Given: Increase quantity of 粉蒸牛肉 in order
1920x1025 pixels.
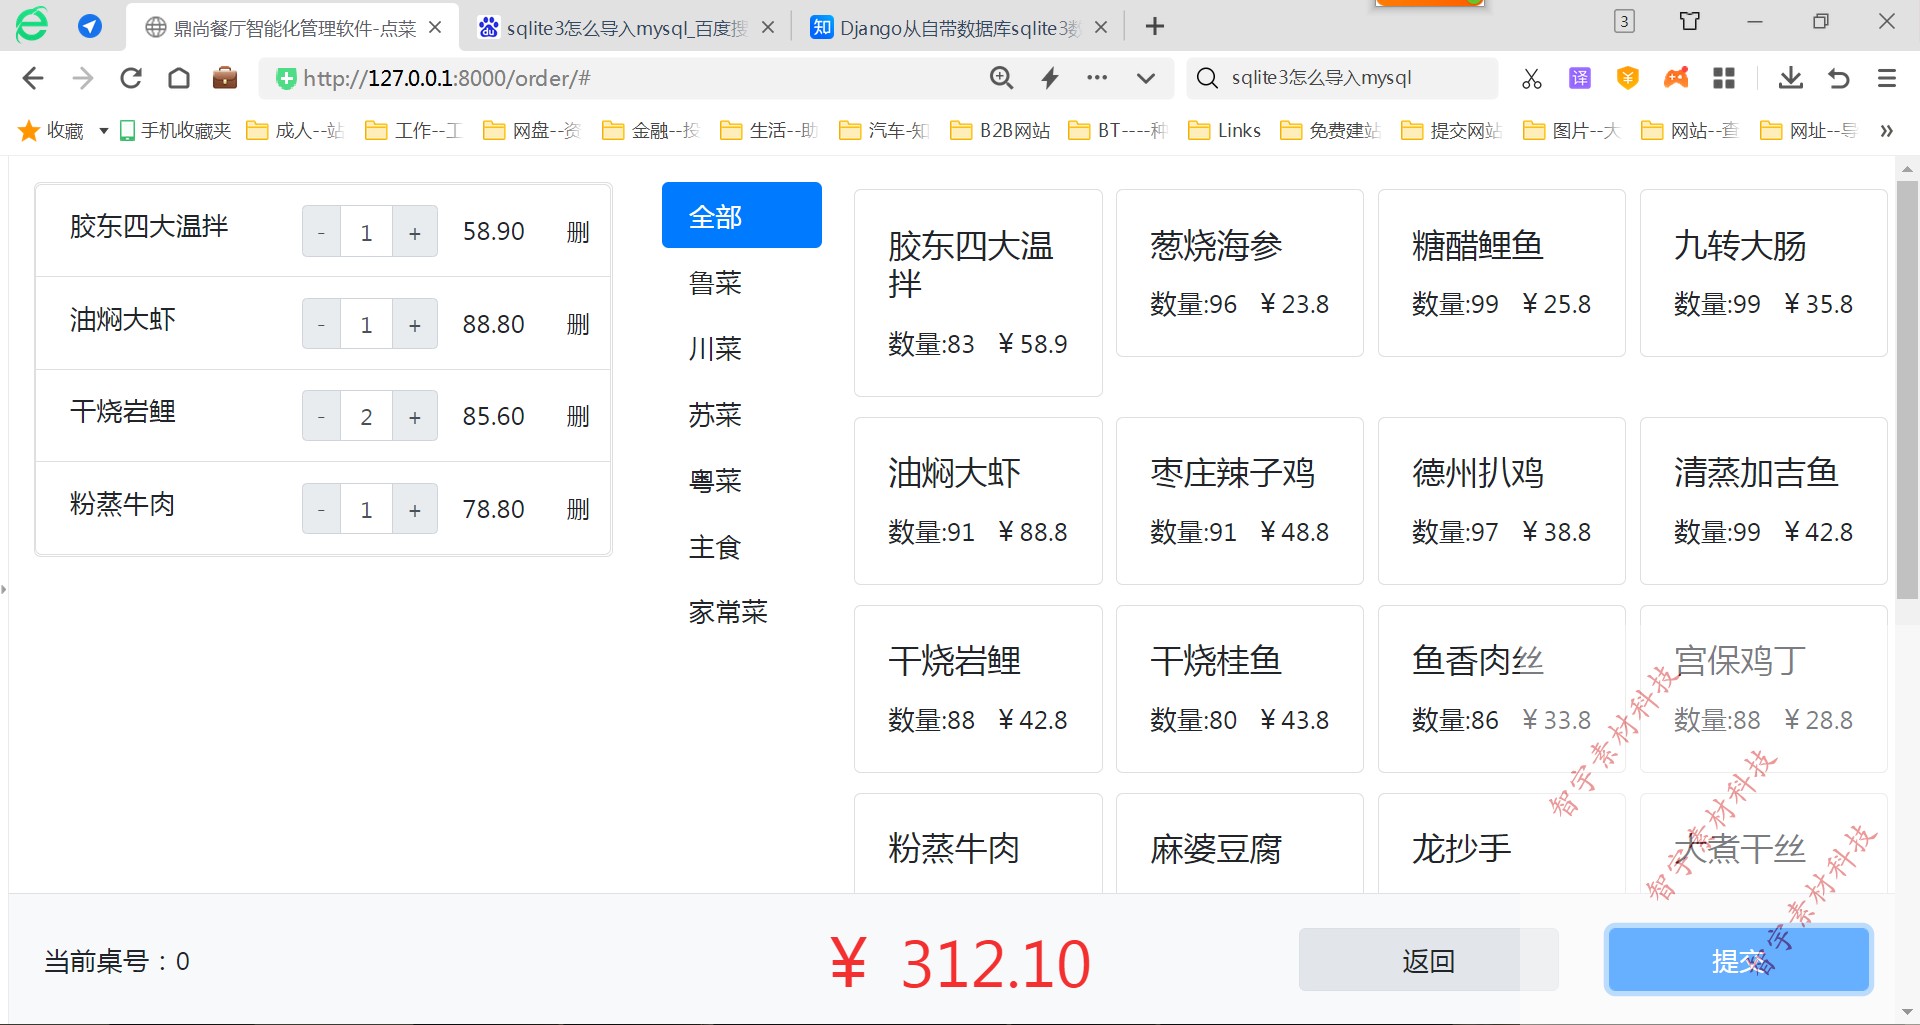Looking at the screenshot, I should pos(415,509).
